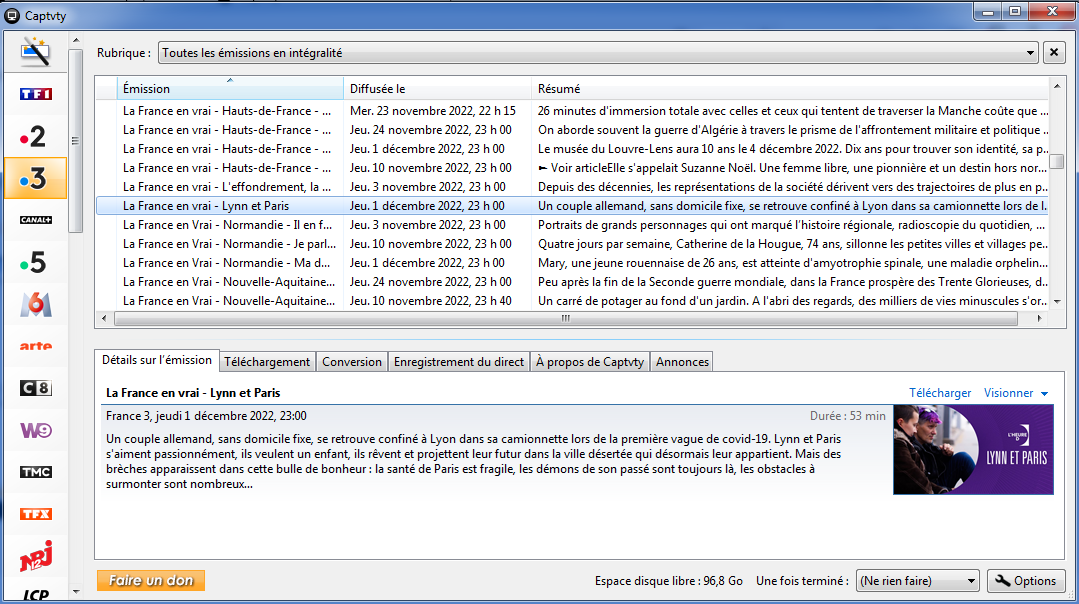Click the program list scroll-right arrow
Screen dimensions: 1079x604
1039,319
